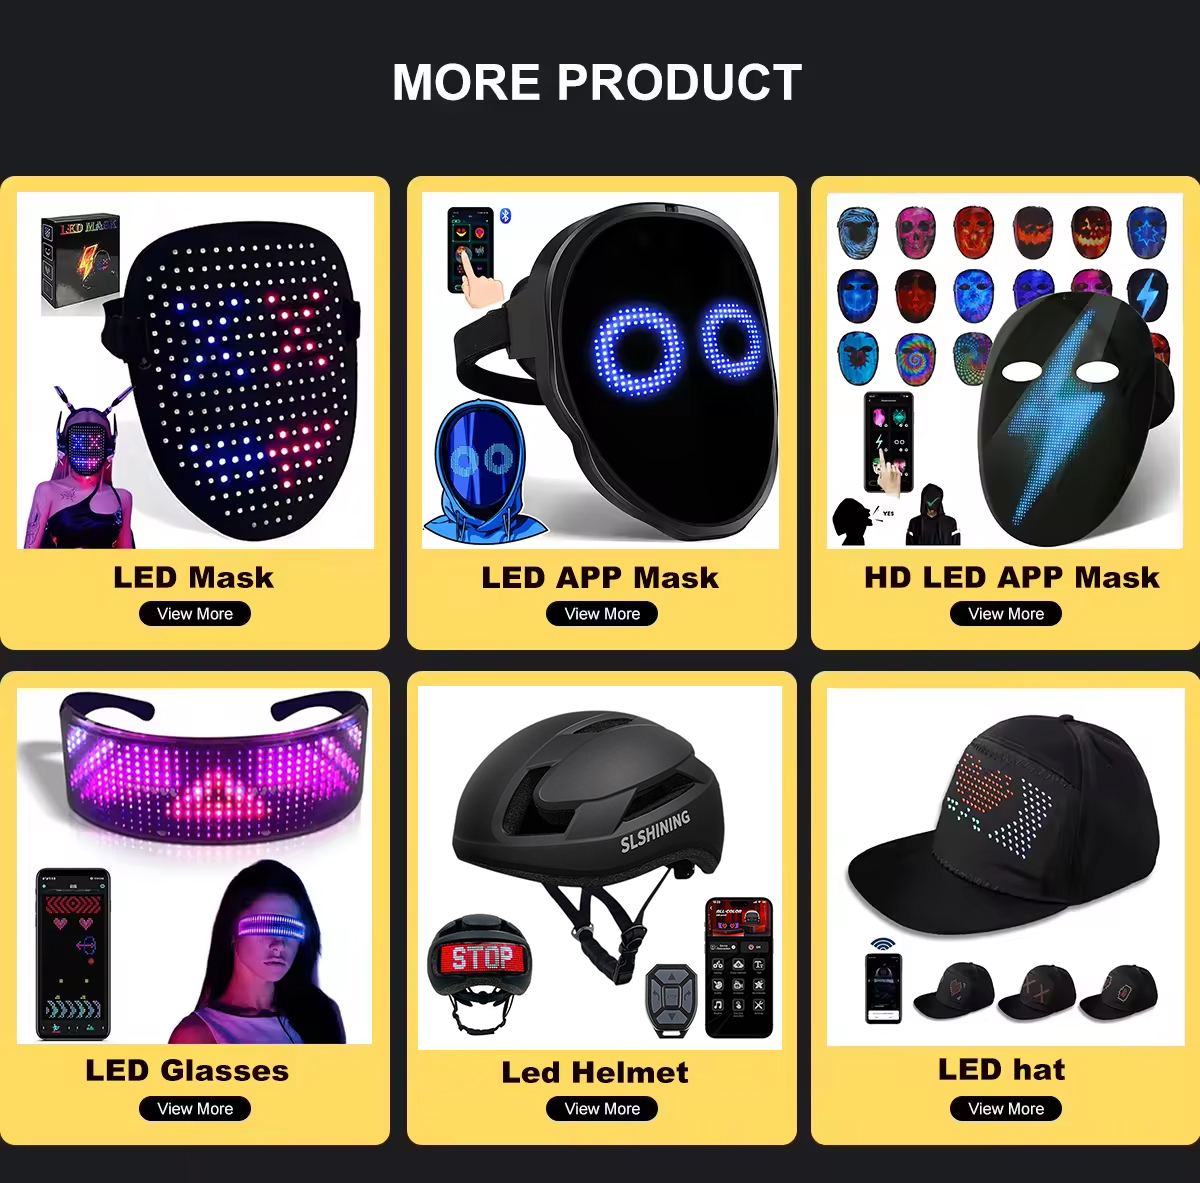This screenshot has height=1183, width=1200.
Task: Click View More under LED hat
Action: click(1006, 1109)
